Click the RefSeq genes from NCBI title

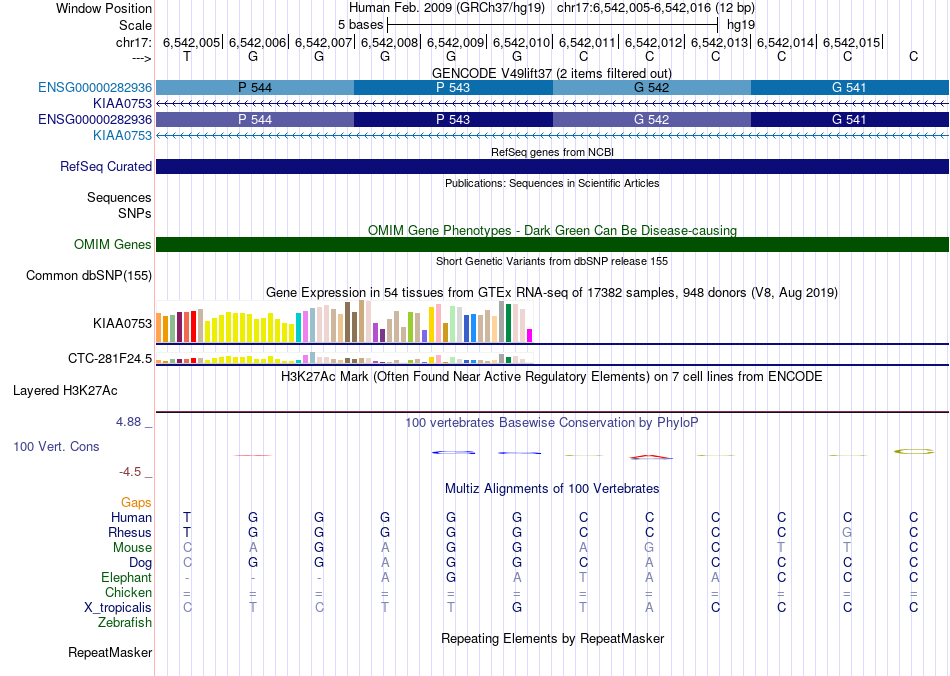pyautogui.click(x=552, y=152)
